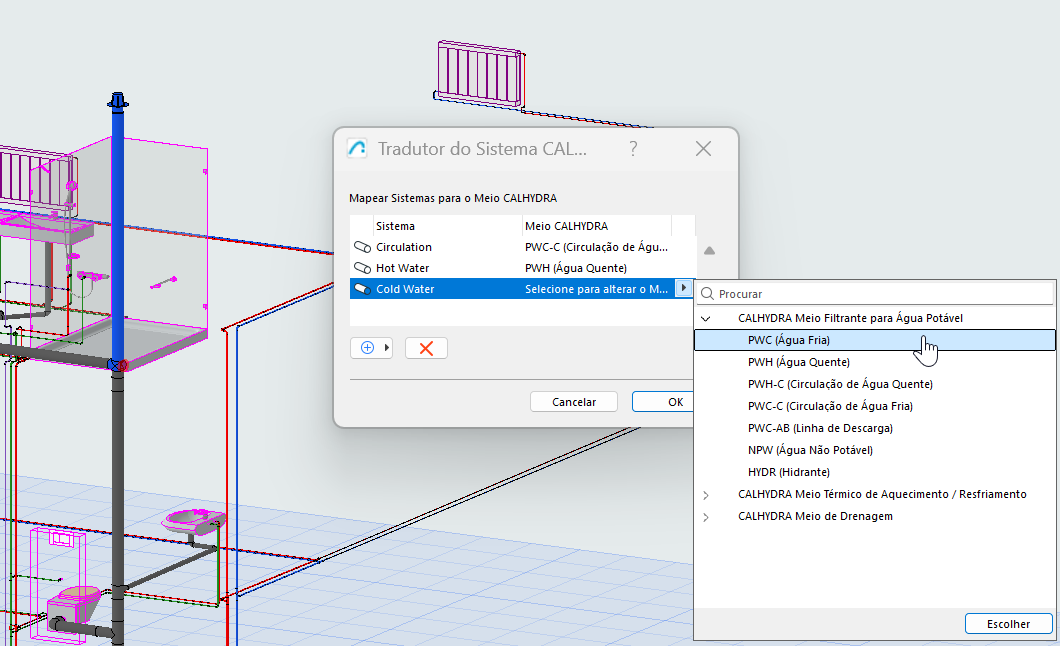Click the add system plus button
The width and height of the screenshot is (1060, 646).
pyautogui.click(x=367, y=347)
